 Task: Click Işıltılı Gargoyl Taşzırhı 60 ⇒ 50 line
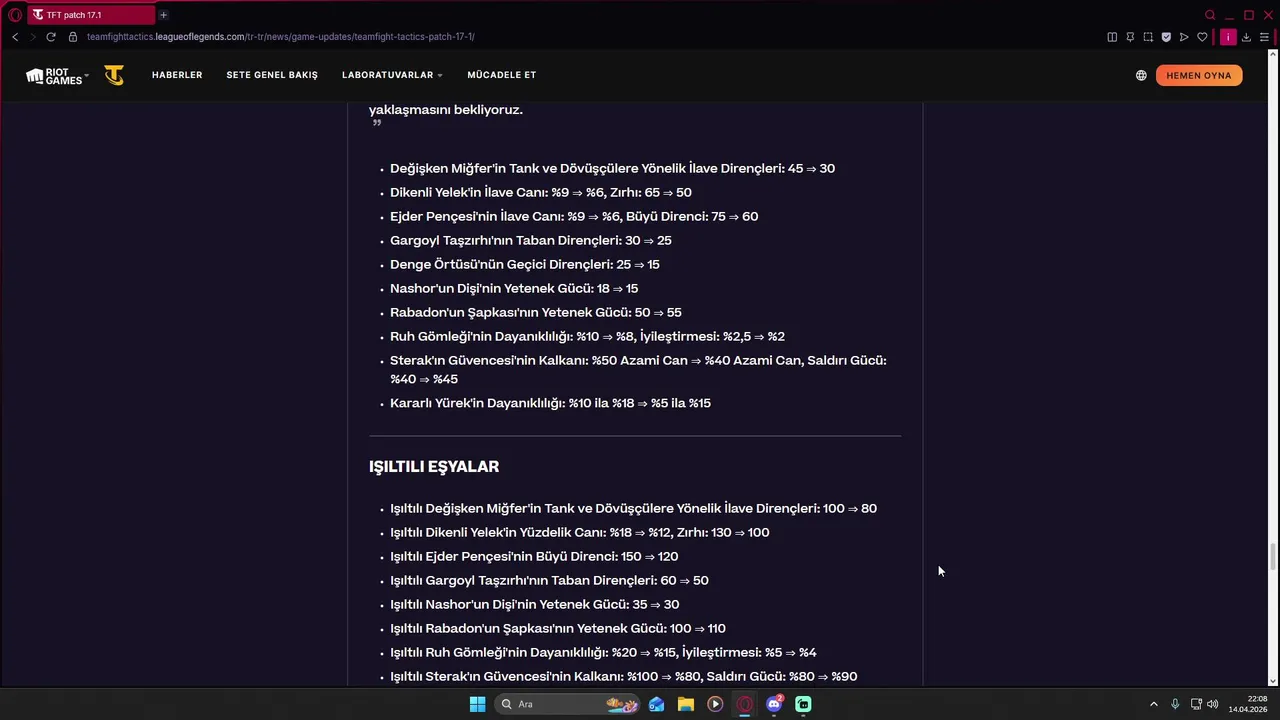coord(549,581)
